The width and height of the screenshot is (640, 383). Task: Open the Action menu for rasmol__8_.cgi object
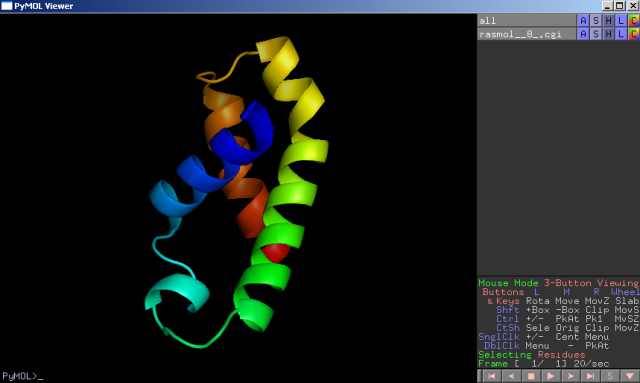583,34
